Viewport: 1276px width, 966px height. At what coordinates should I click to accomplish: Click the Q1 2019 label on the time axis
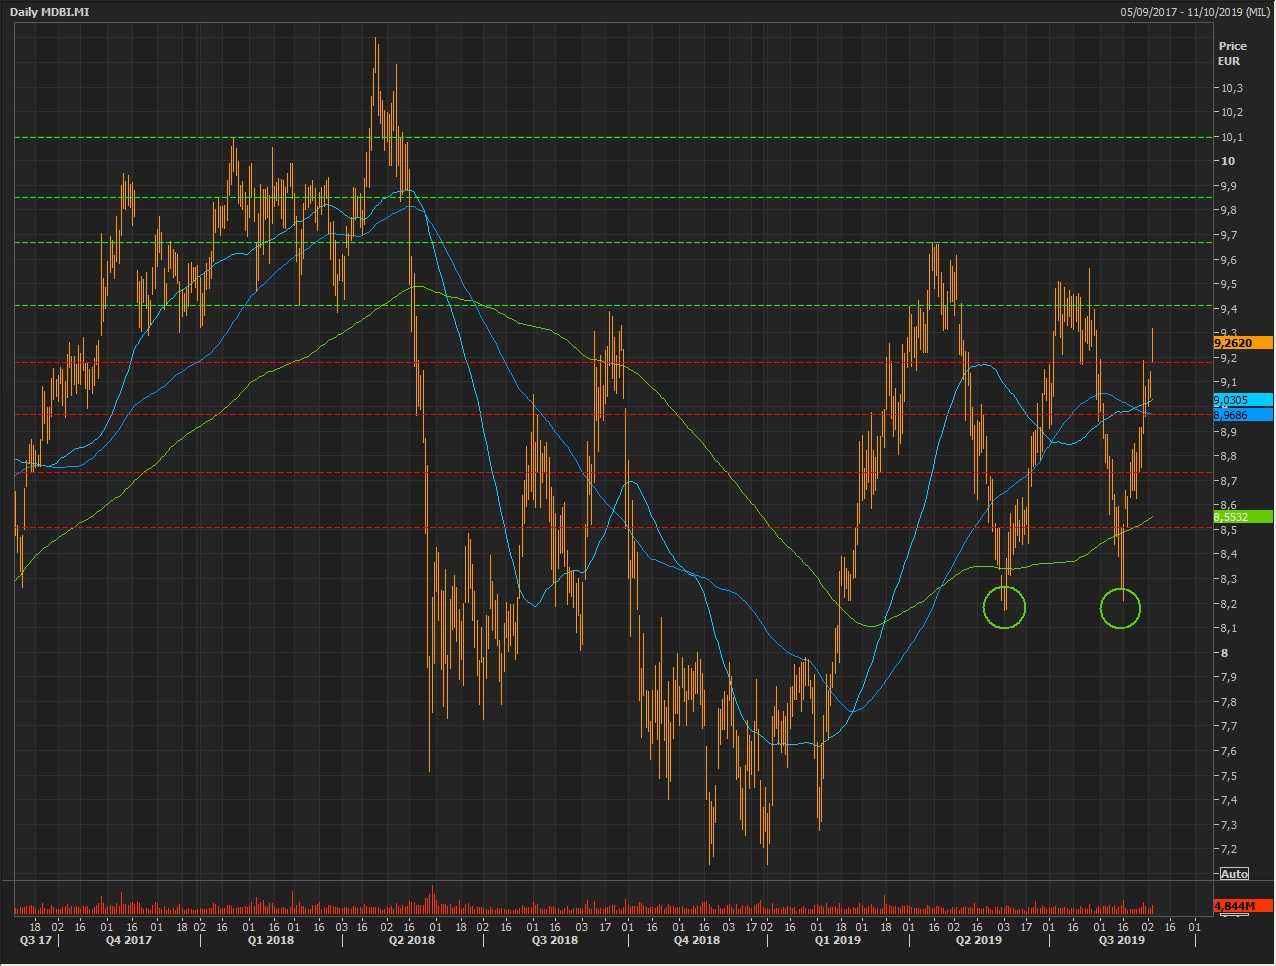837,940
